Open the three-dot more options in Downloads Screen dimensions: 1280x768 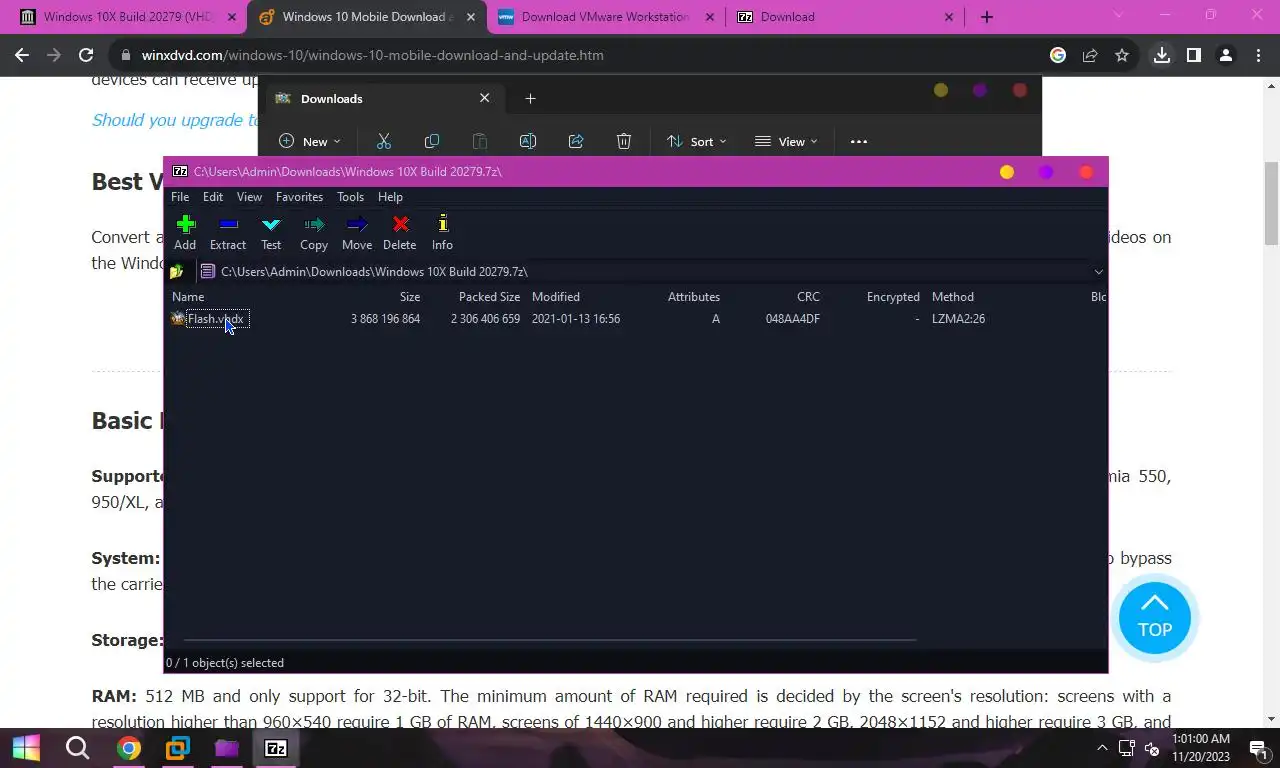coord(859,141)
